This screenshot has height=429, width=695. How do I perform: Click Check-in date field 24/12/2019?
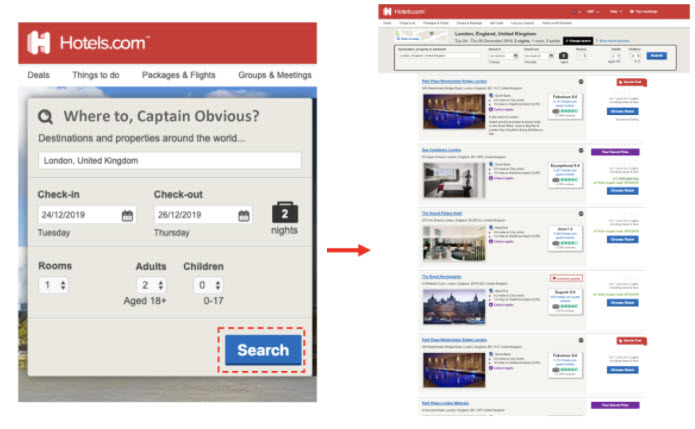(x=87, y=215)
